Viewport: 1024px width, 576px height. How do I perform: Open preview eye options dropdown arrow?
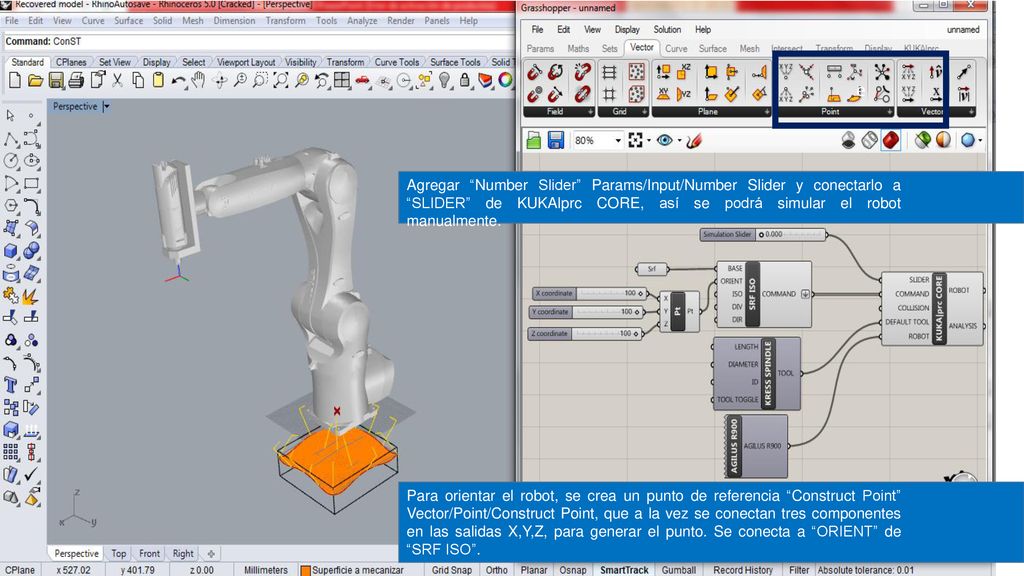point(679,140)
